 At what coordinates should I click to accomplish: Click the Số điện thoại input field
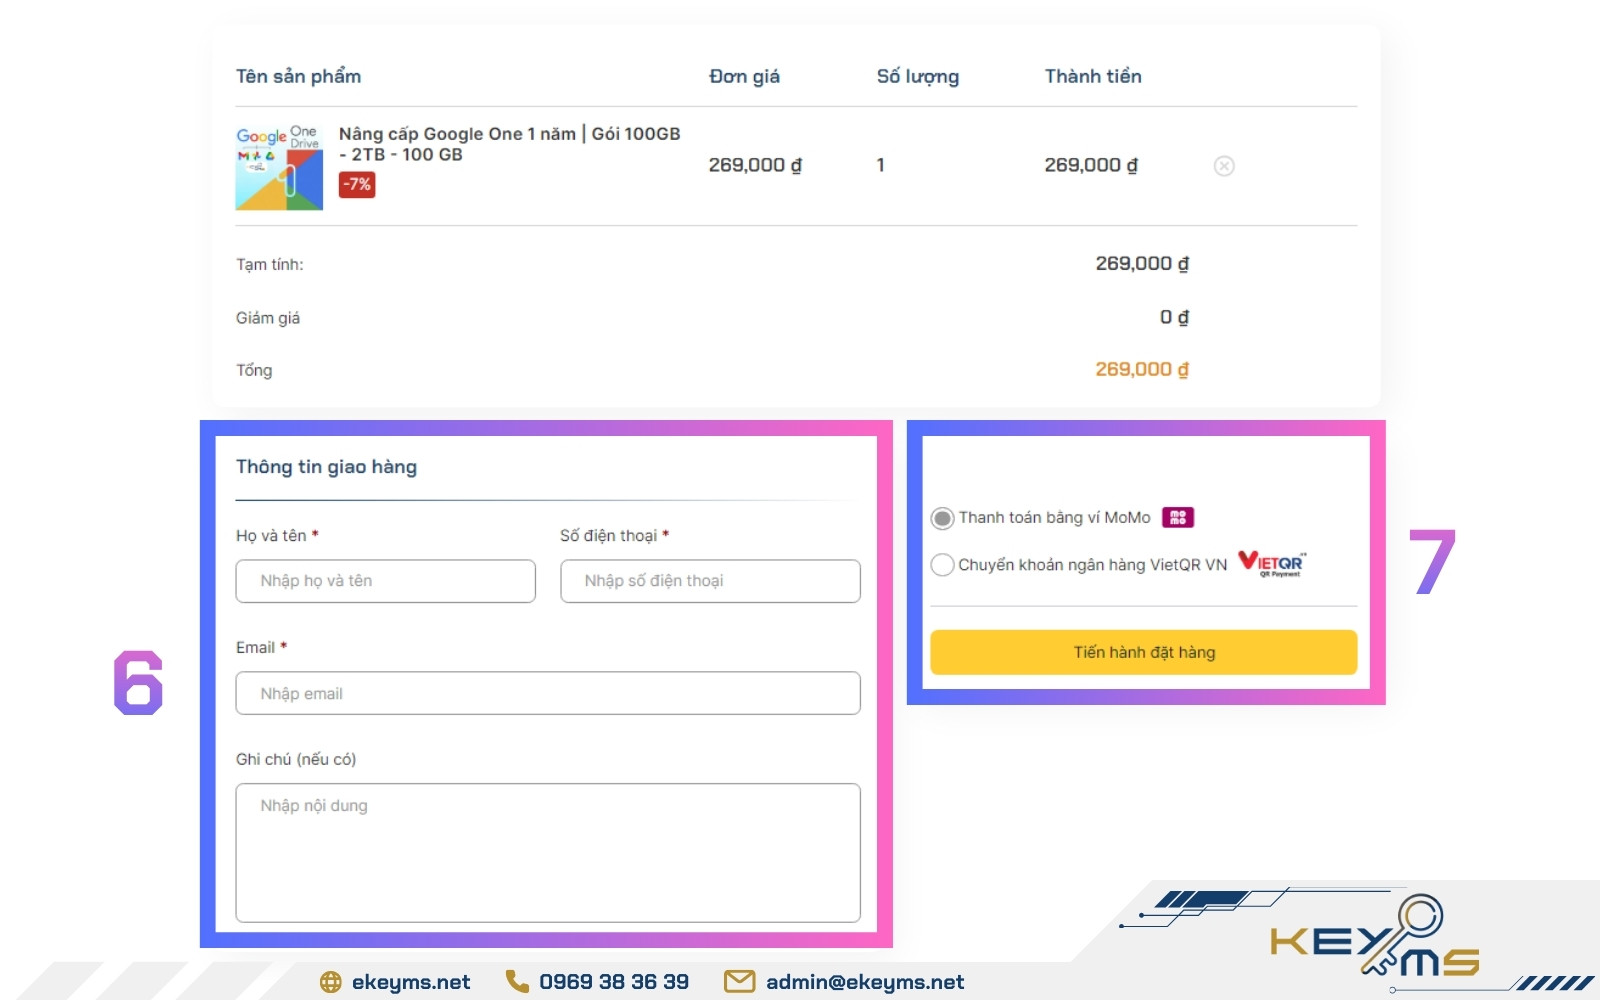709,581
